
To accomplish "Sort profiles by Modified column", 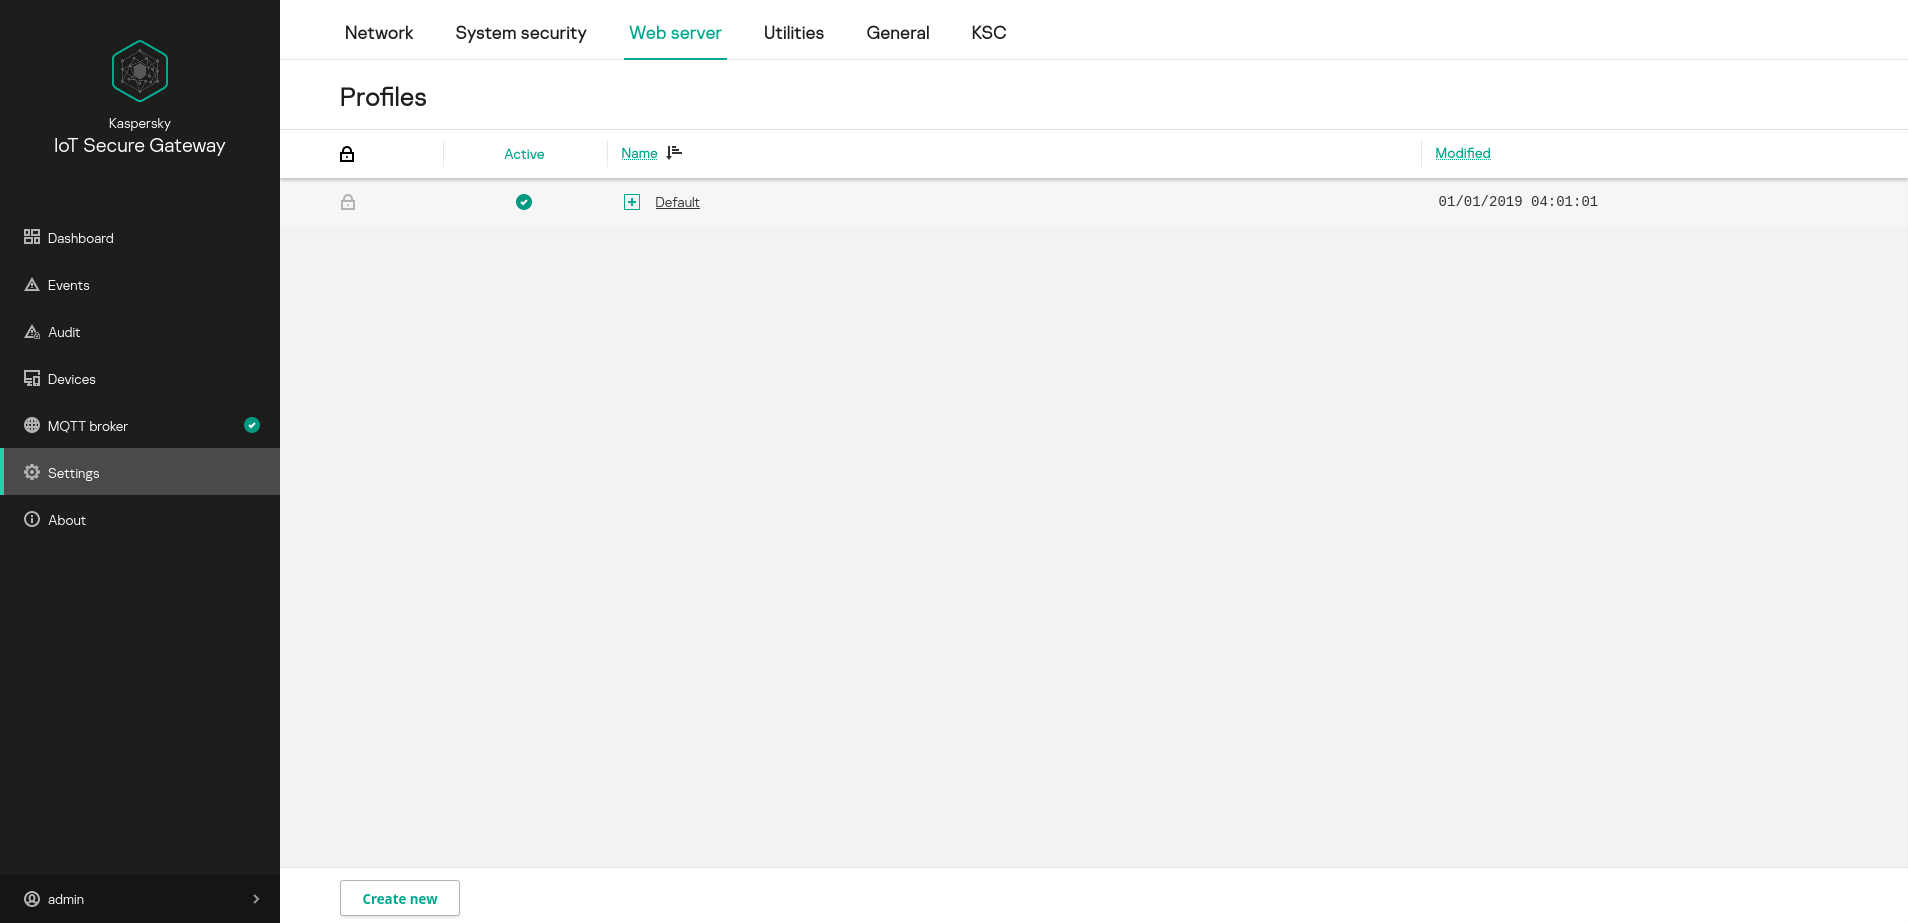I will coord(1462,153).
